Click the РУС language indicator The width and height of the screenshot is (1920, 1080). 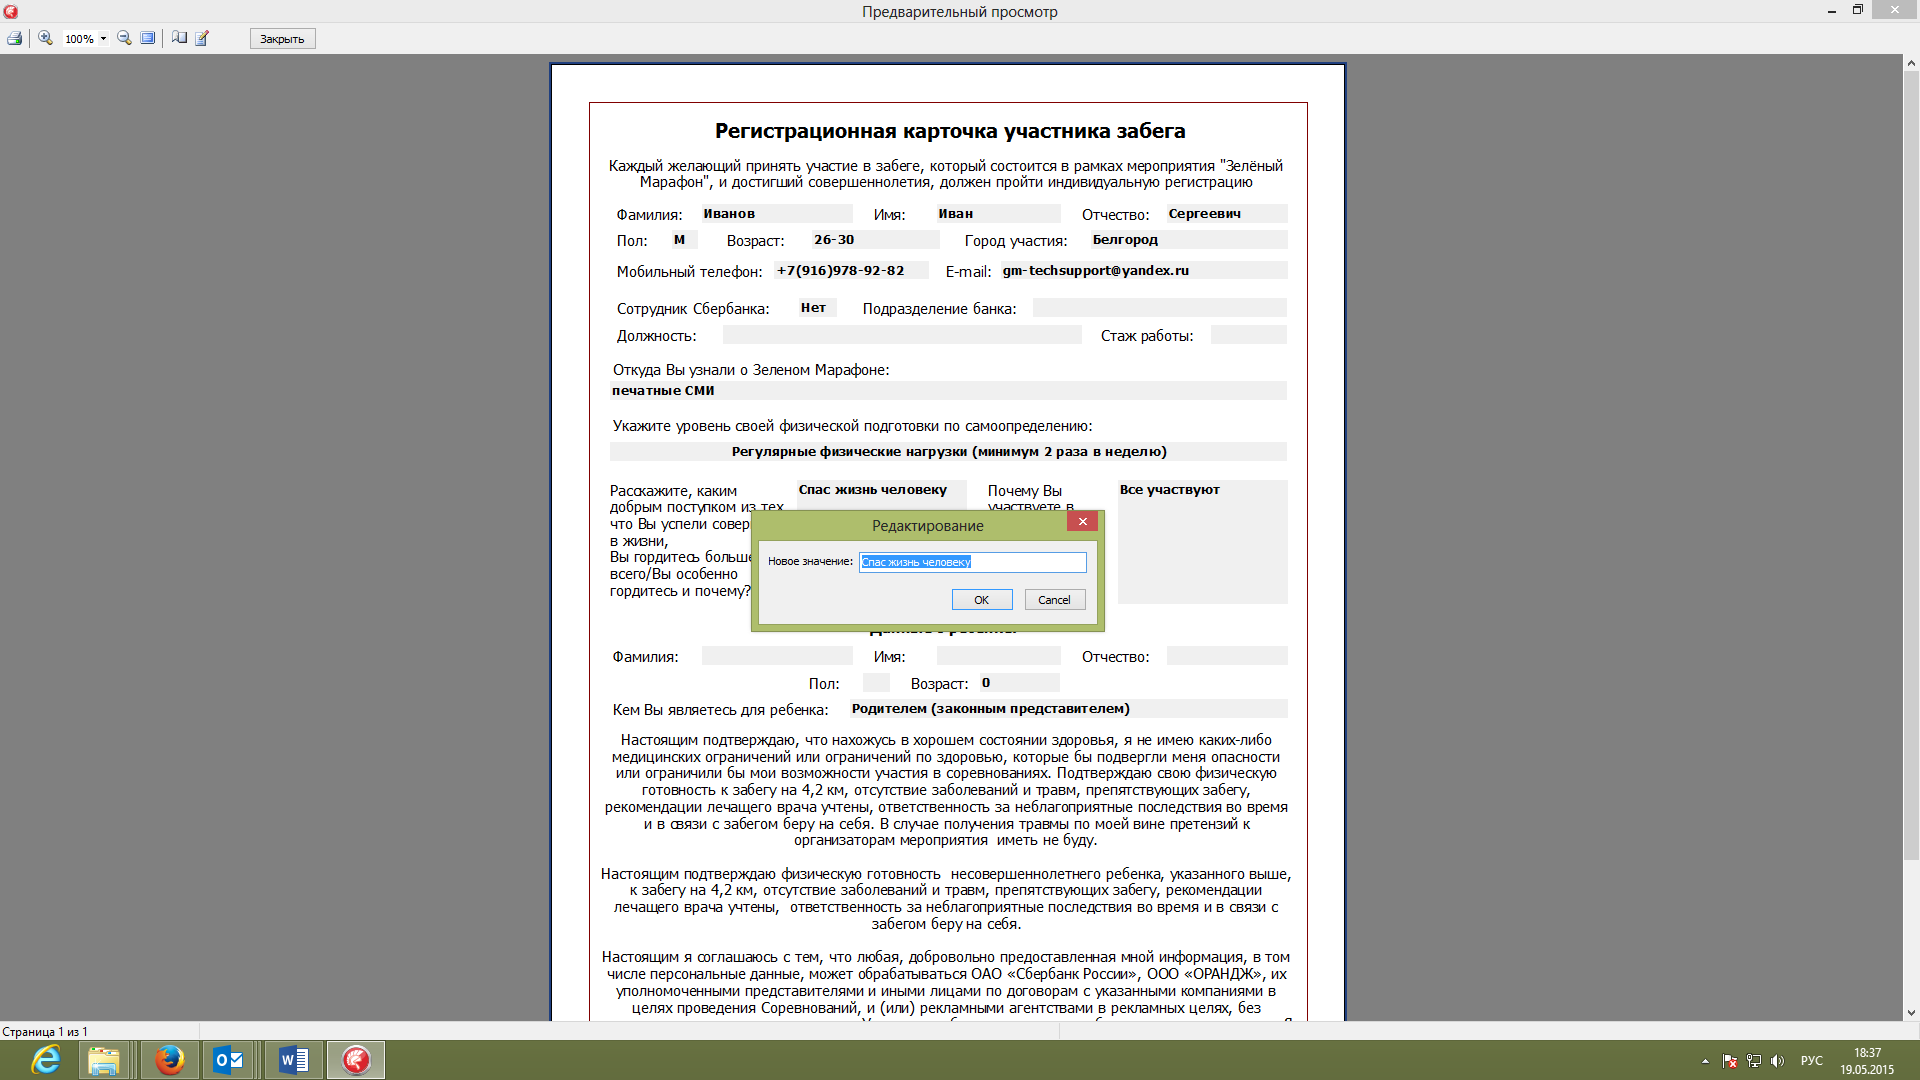click(x=1811, y=1061)
